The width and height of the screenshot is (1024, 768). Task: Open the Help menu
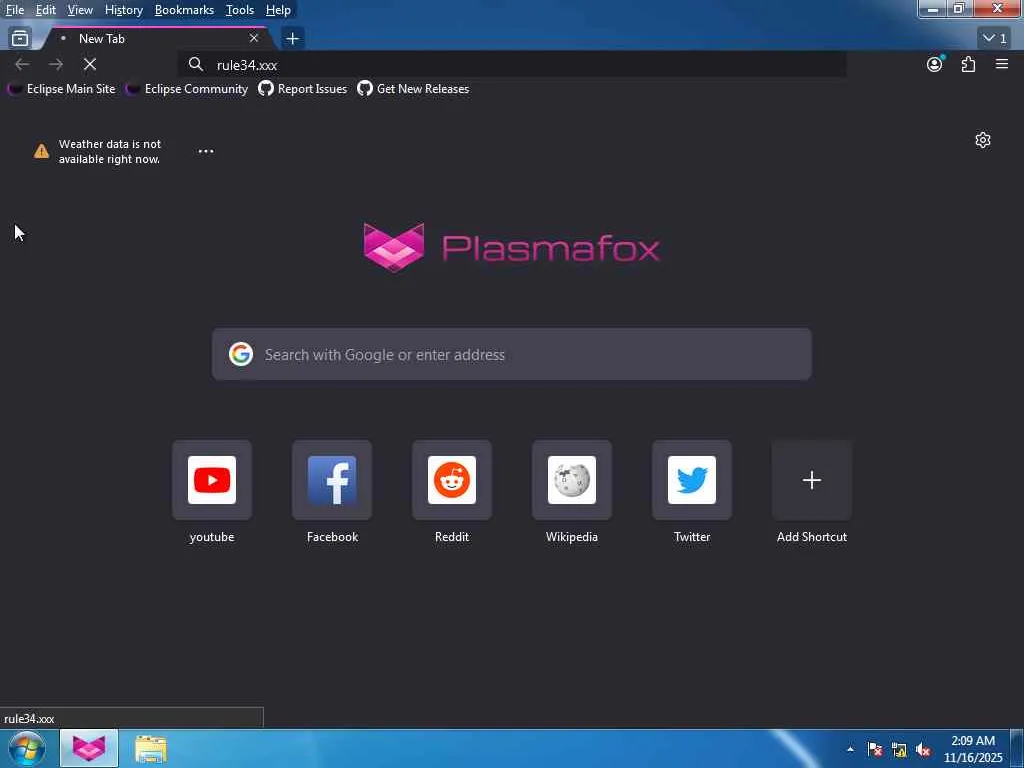[278, 10]
